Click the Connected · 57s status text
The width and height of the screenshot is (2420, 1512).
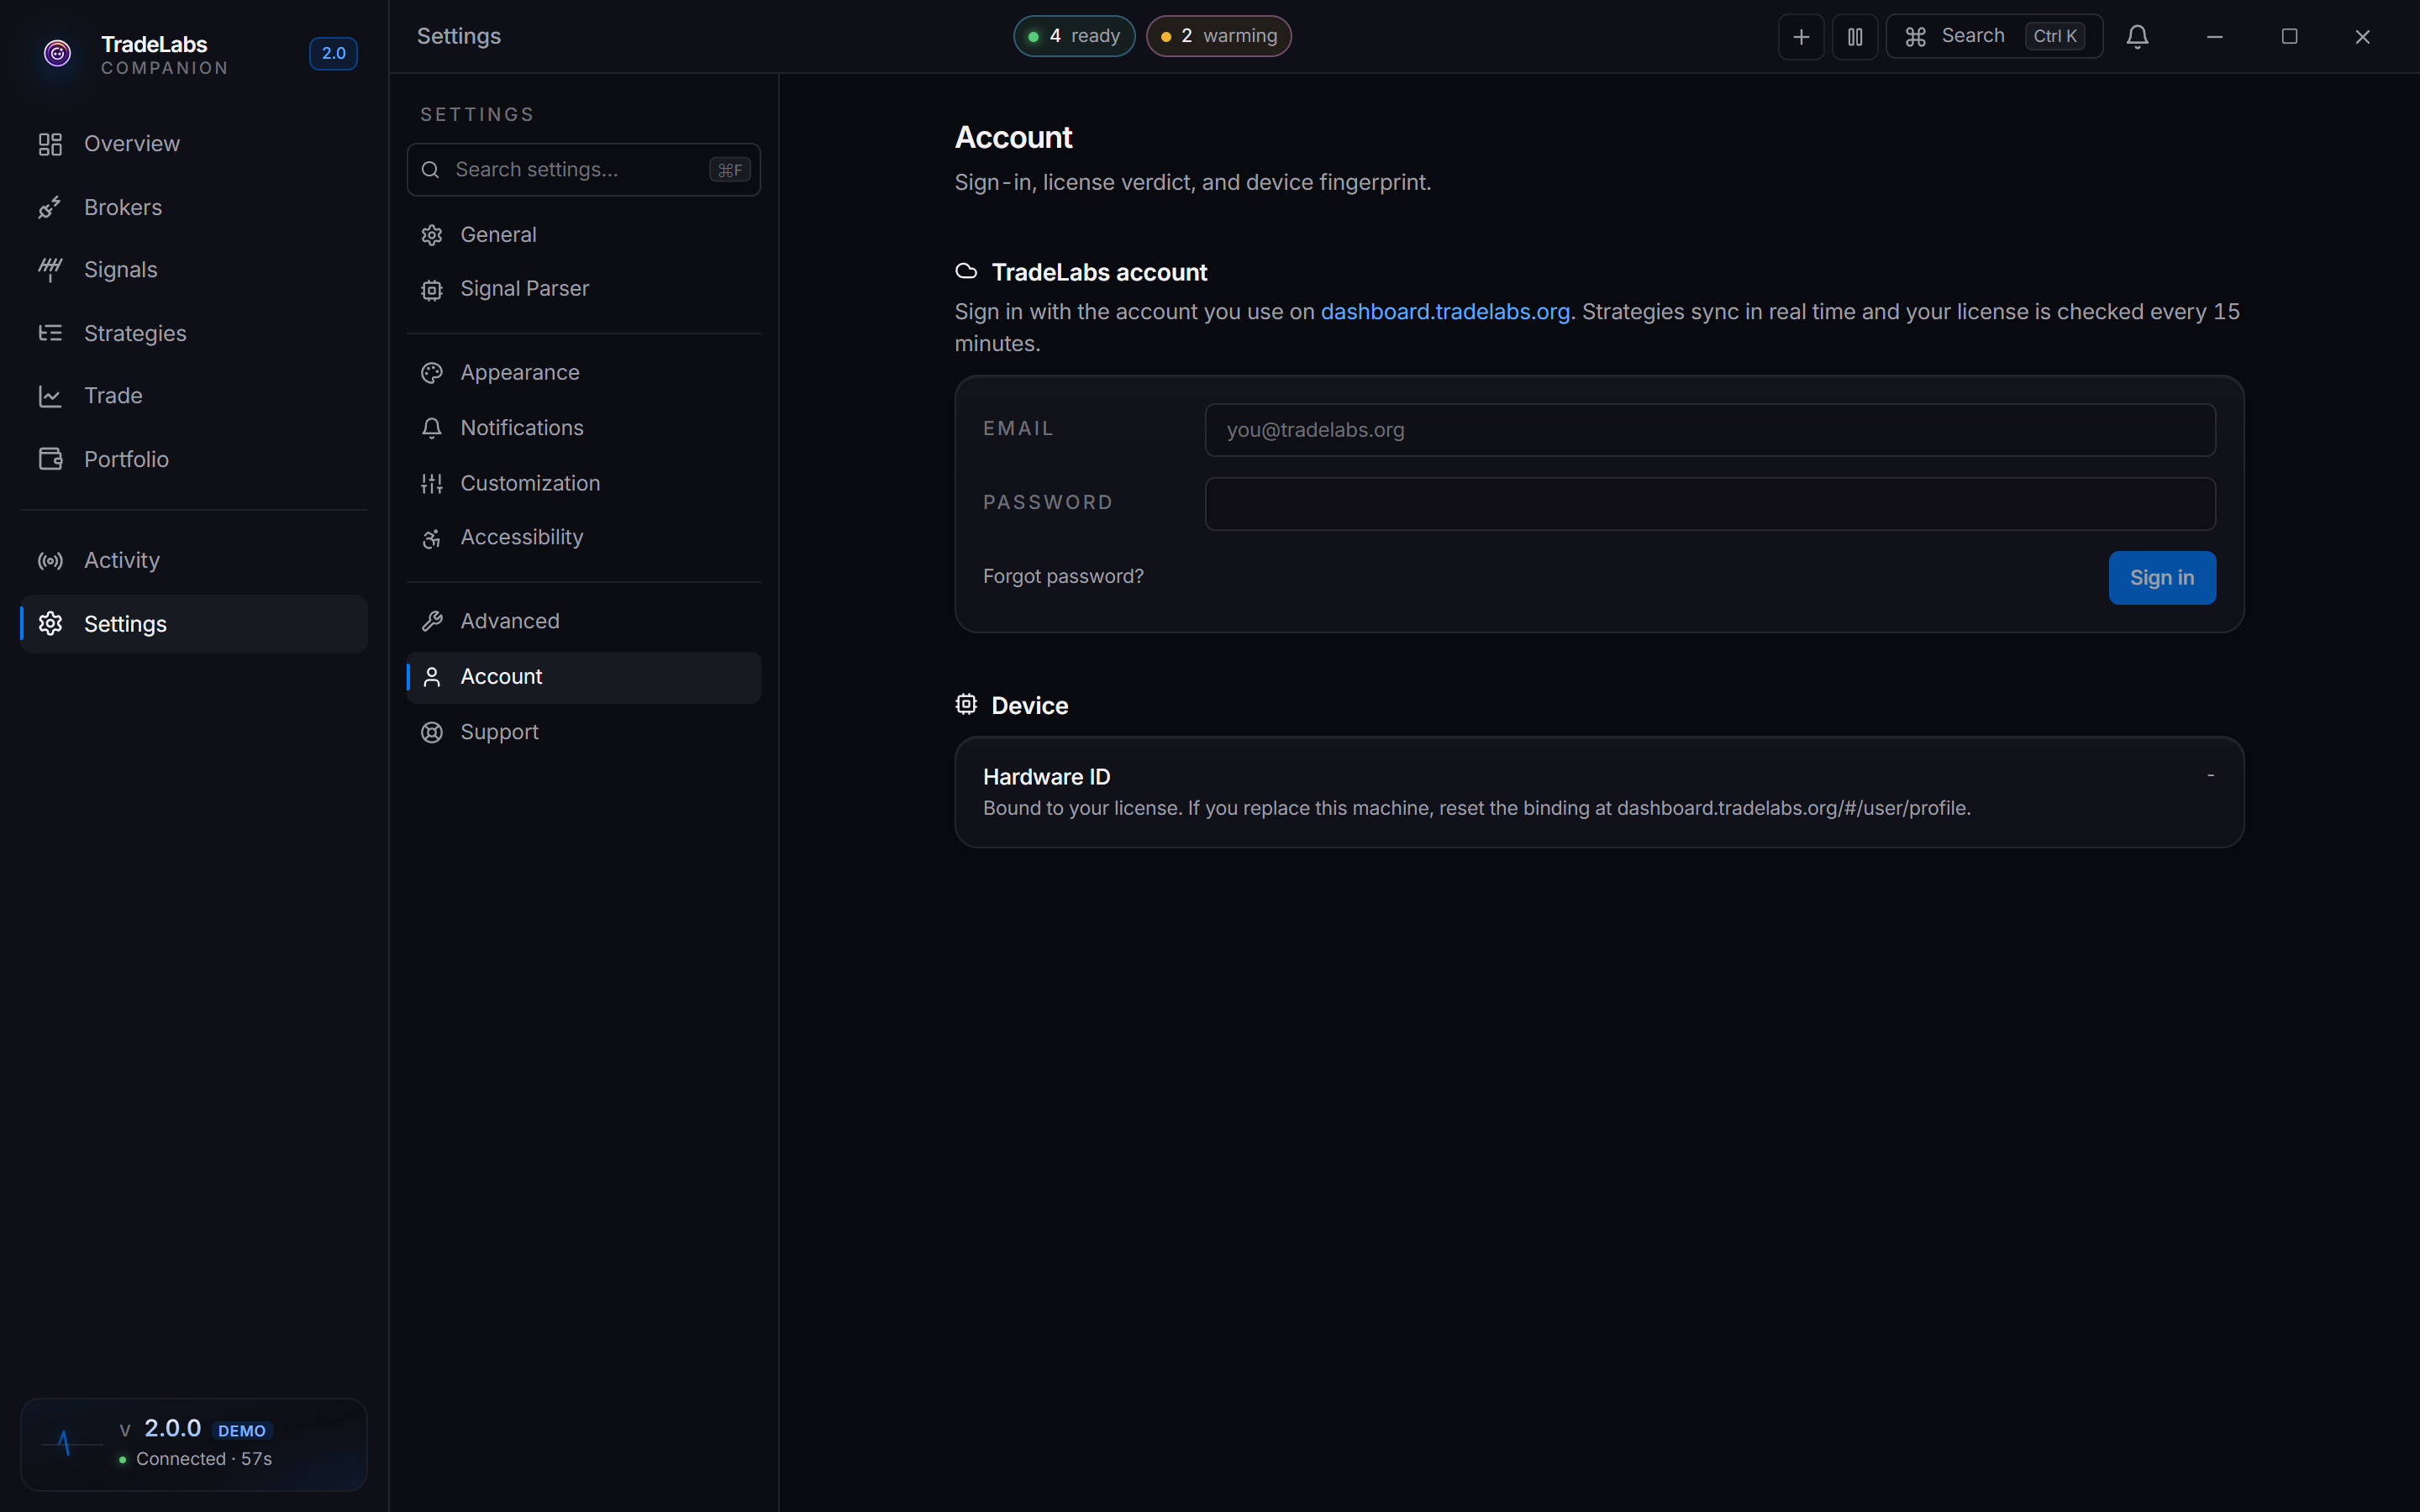click(204, 1459)
